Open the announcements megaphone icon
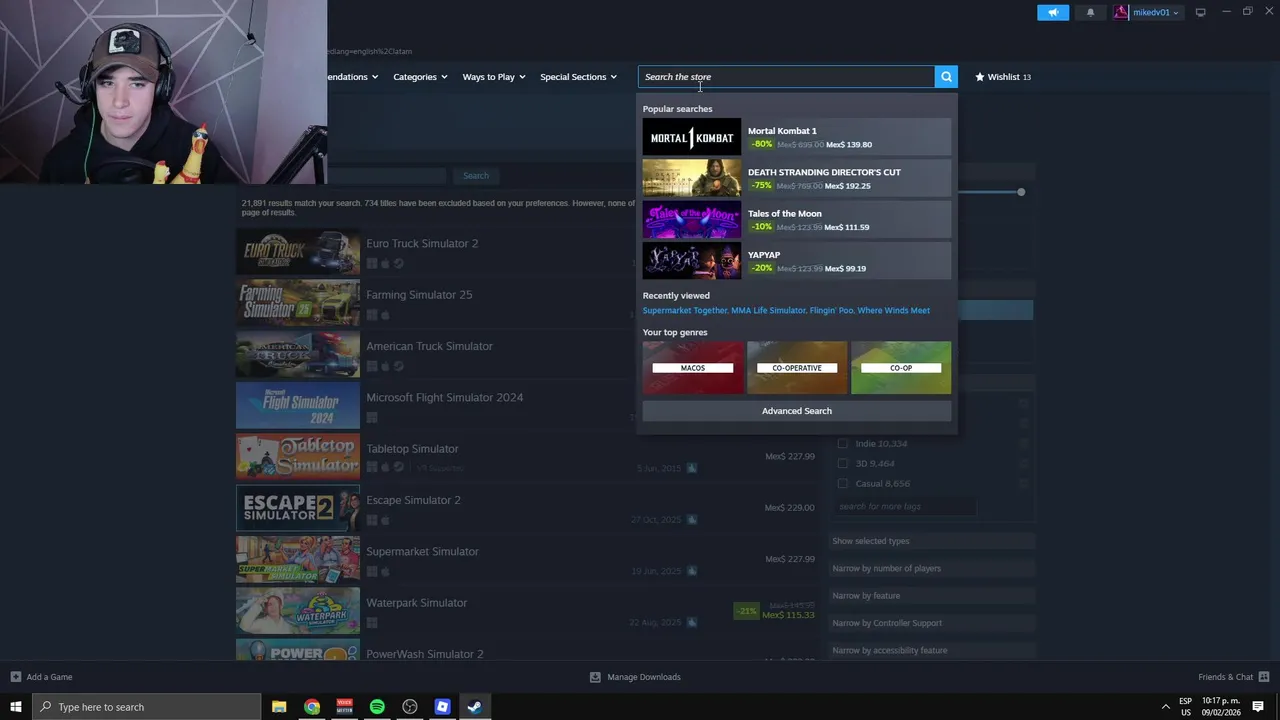 pyautogui.click(x=1053, y=13)
